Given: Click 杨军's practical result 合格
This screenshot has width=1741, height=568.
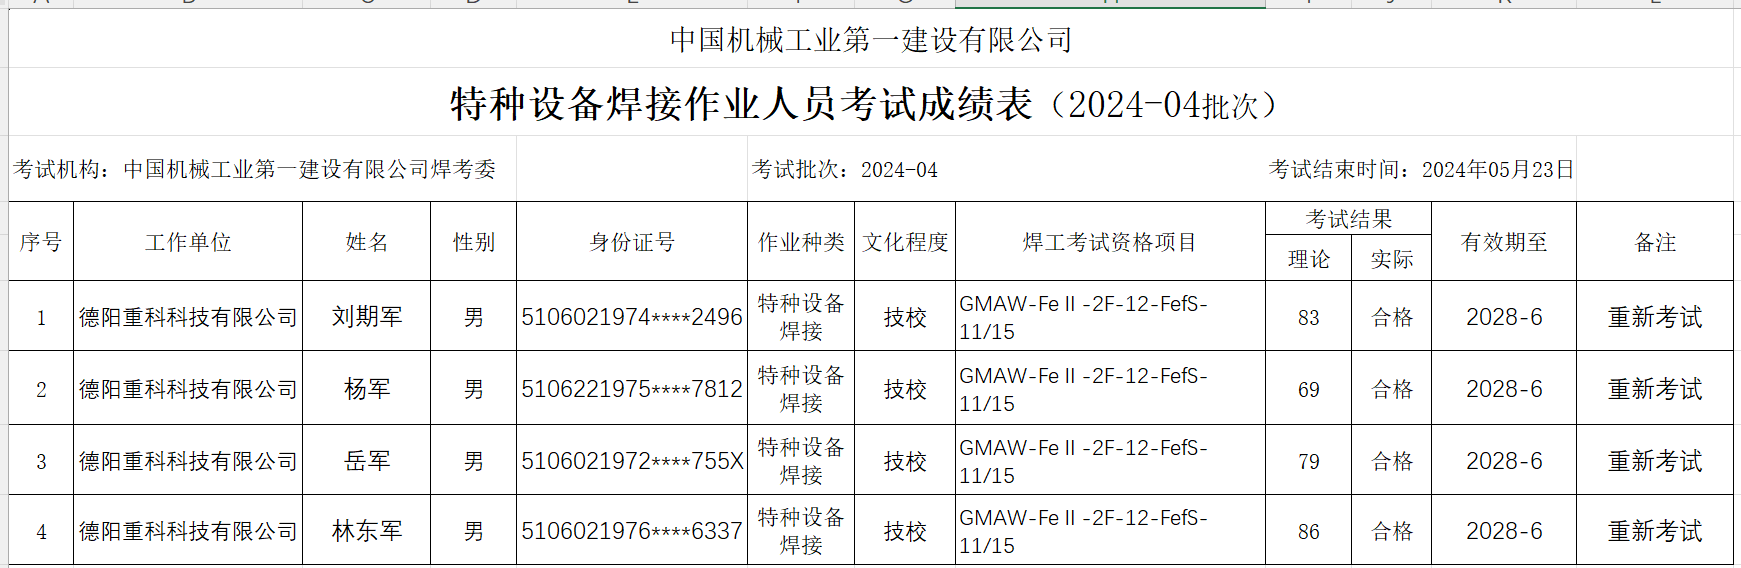Looking at the screenshot, I should point(1392,388).
